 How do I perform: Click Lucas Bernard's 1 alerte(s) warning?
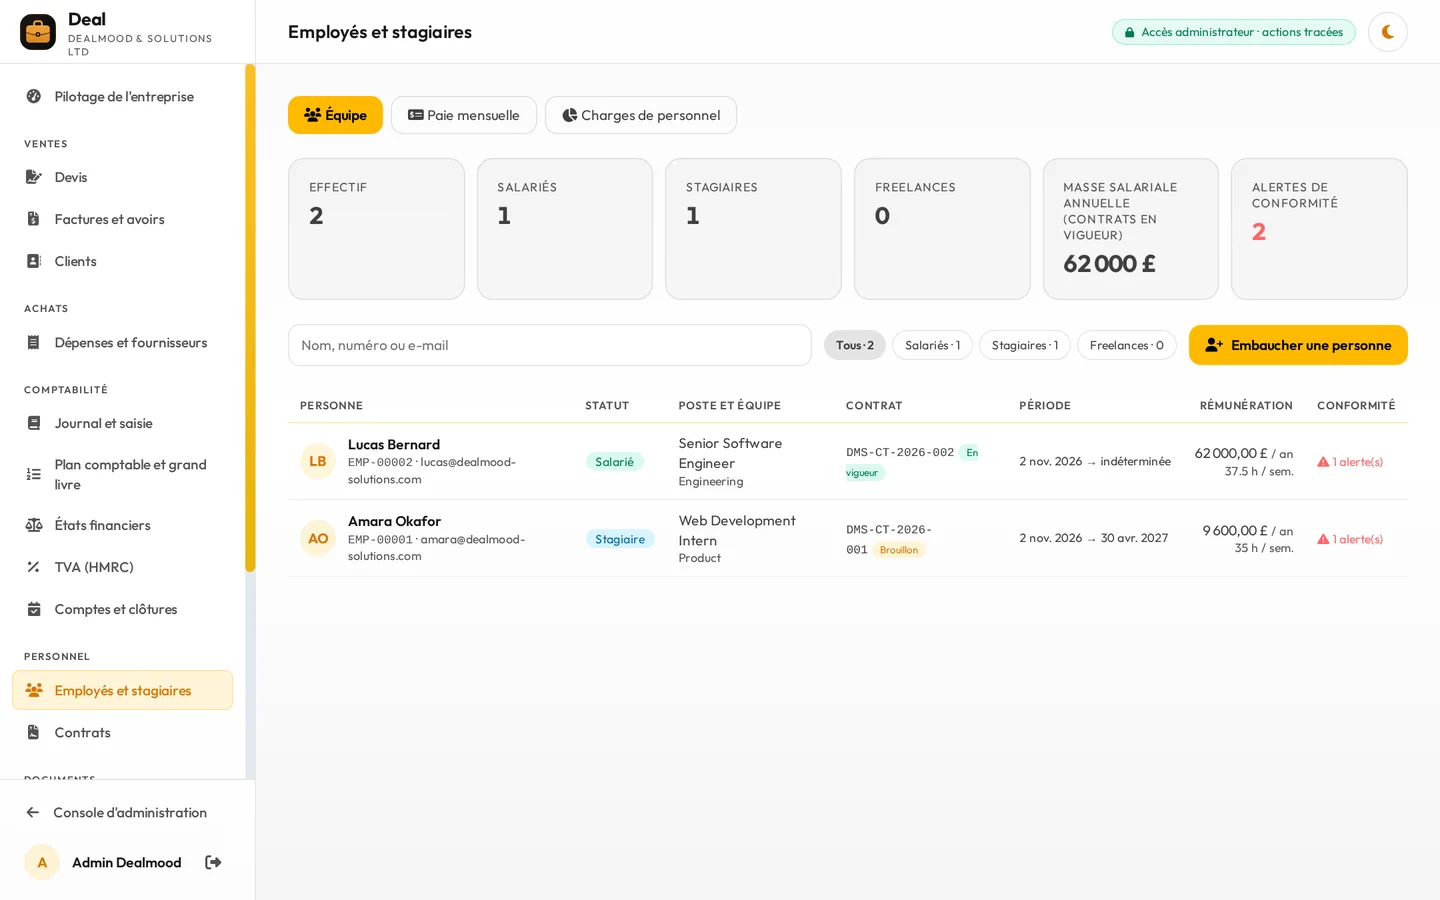[1350, 462]
